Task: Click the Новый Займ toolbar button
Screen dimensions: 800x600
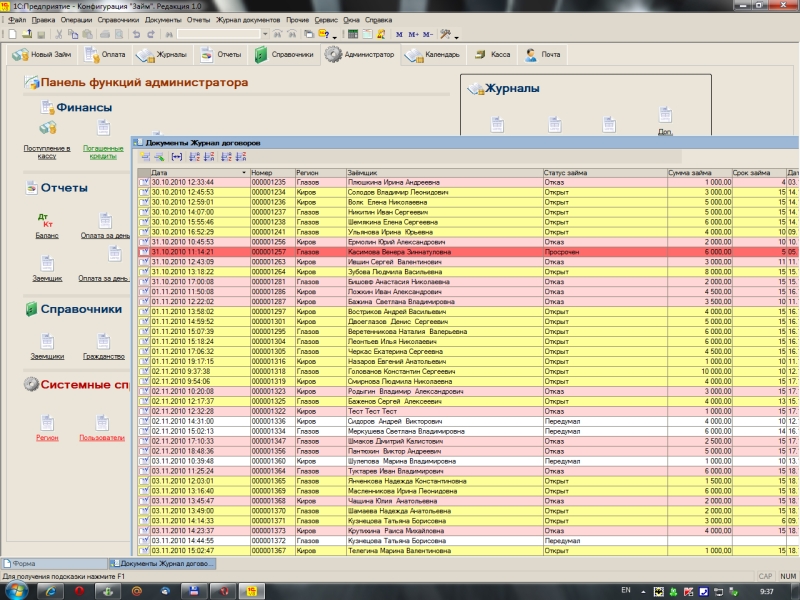Action: pos(41,55)
